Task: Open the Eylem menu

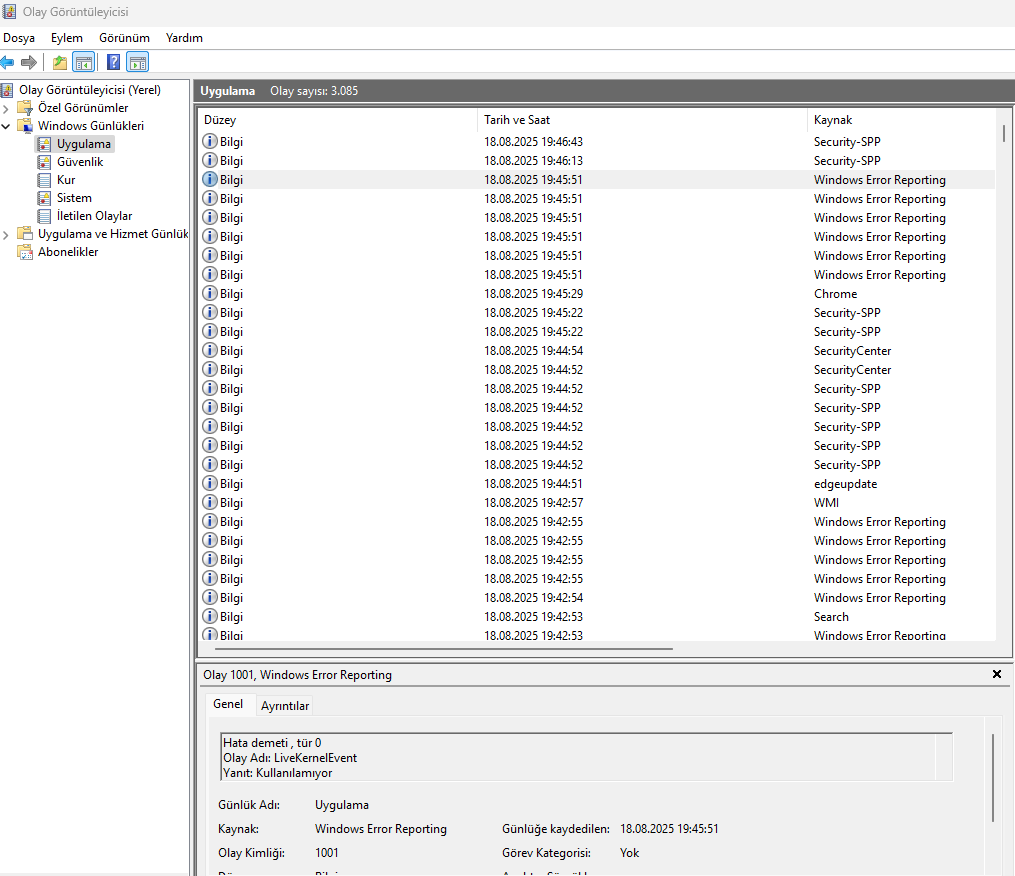Action: coord(67,38)
